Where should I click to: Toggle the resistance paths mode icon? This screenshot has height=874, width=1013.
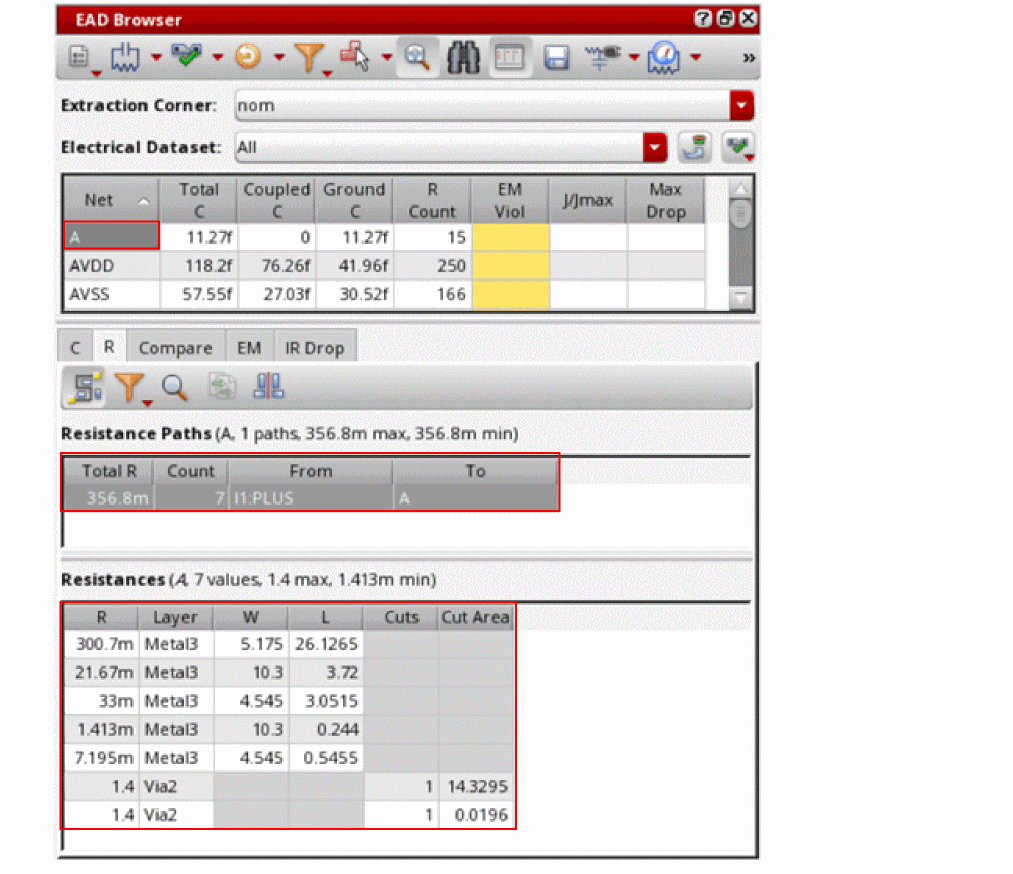[x=85, y=388]
